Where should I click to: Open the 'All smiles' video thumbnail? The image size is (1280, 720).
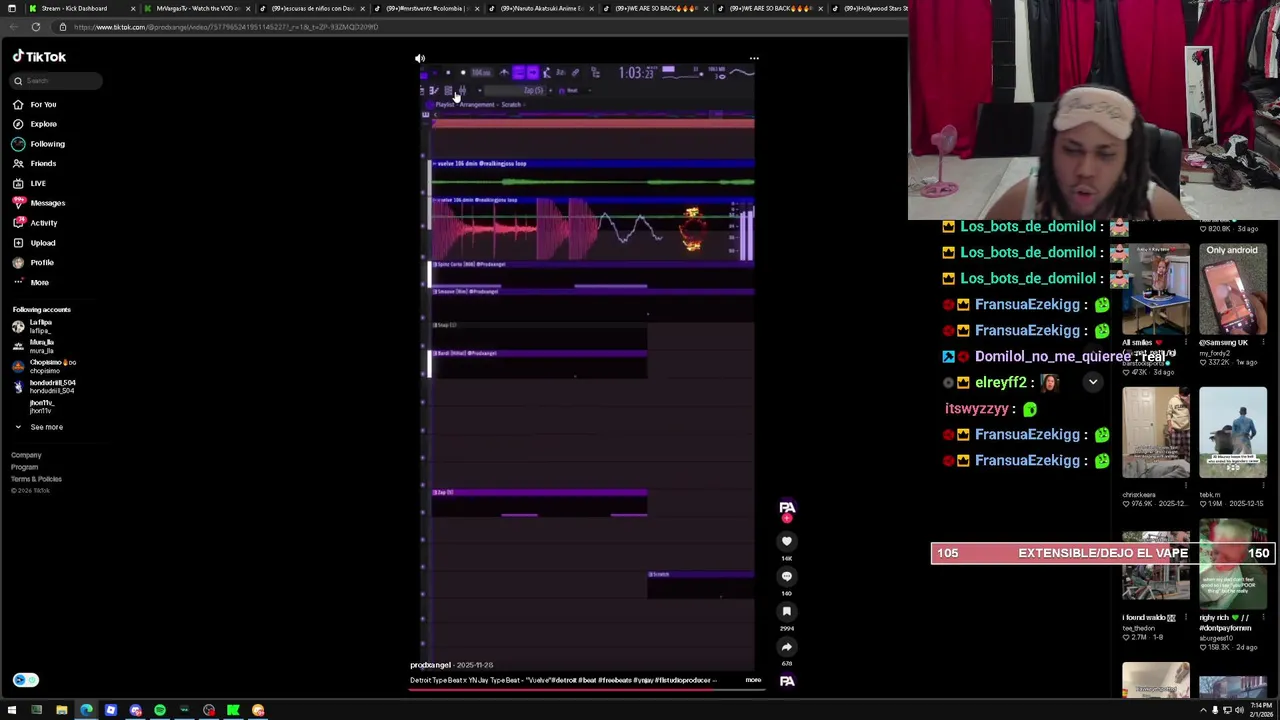[1156, 288]
